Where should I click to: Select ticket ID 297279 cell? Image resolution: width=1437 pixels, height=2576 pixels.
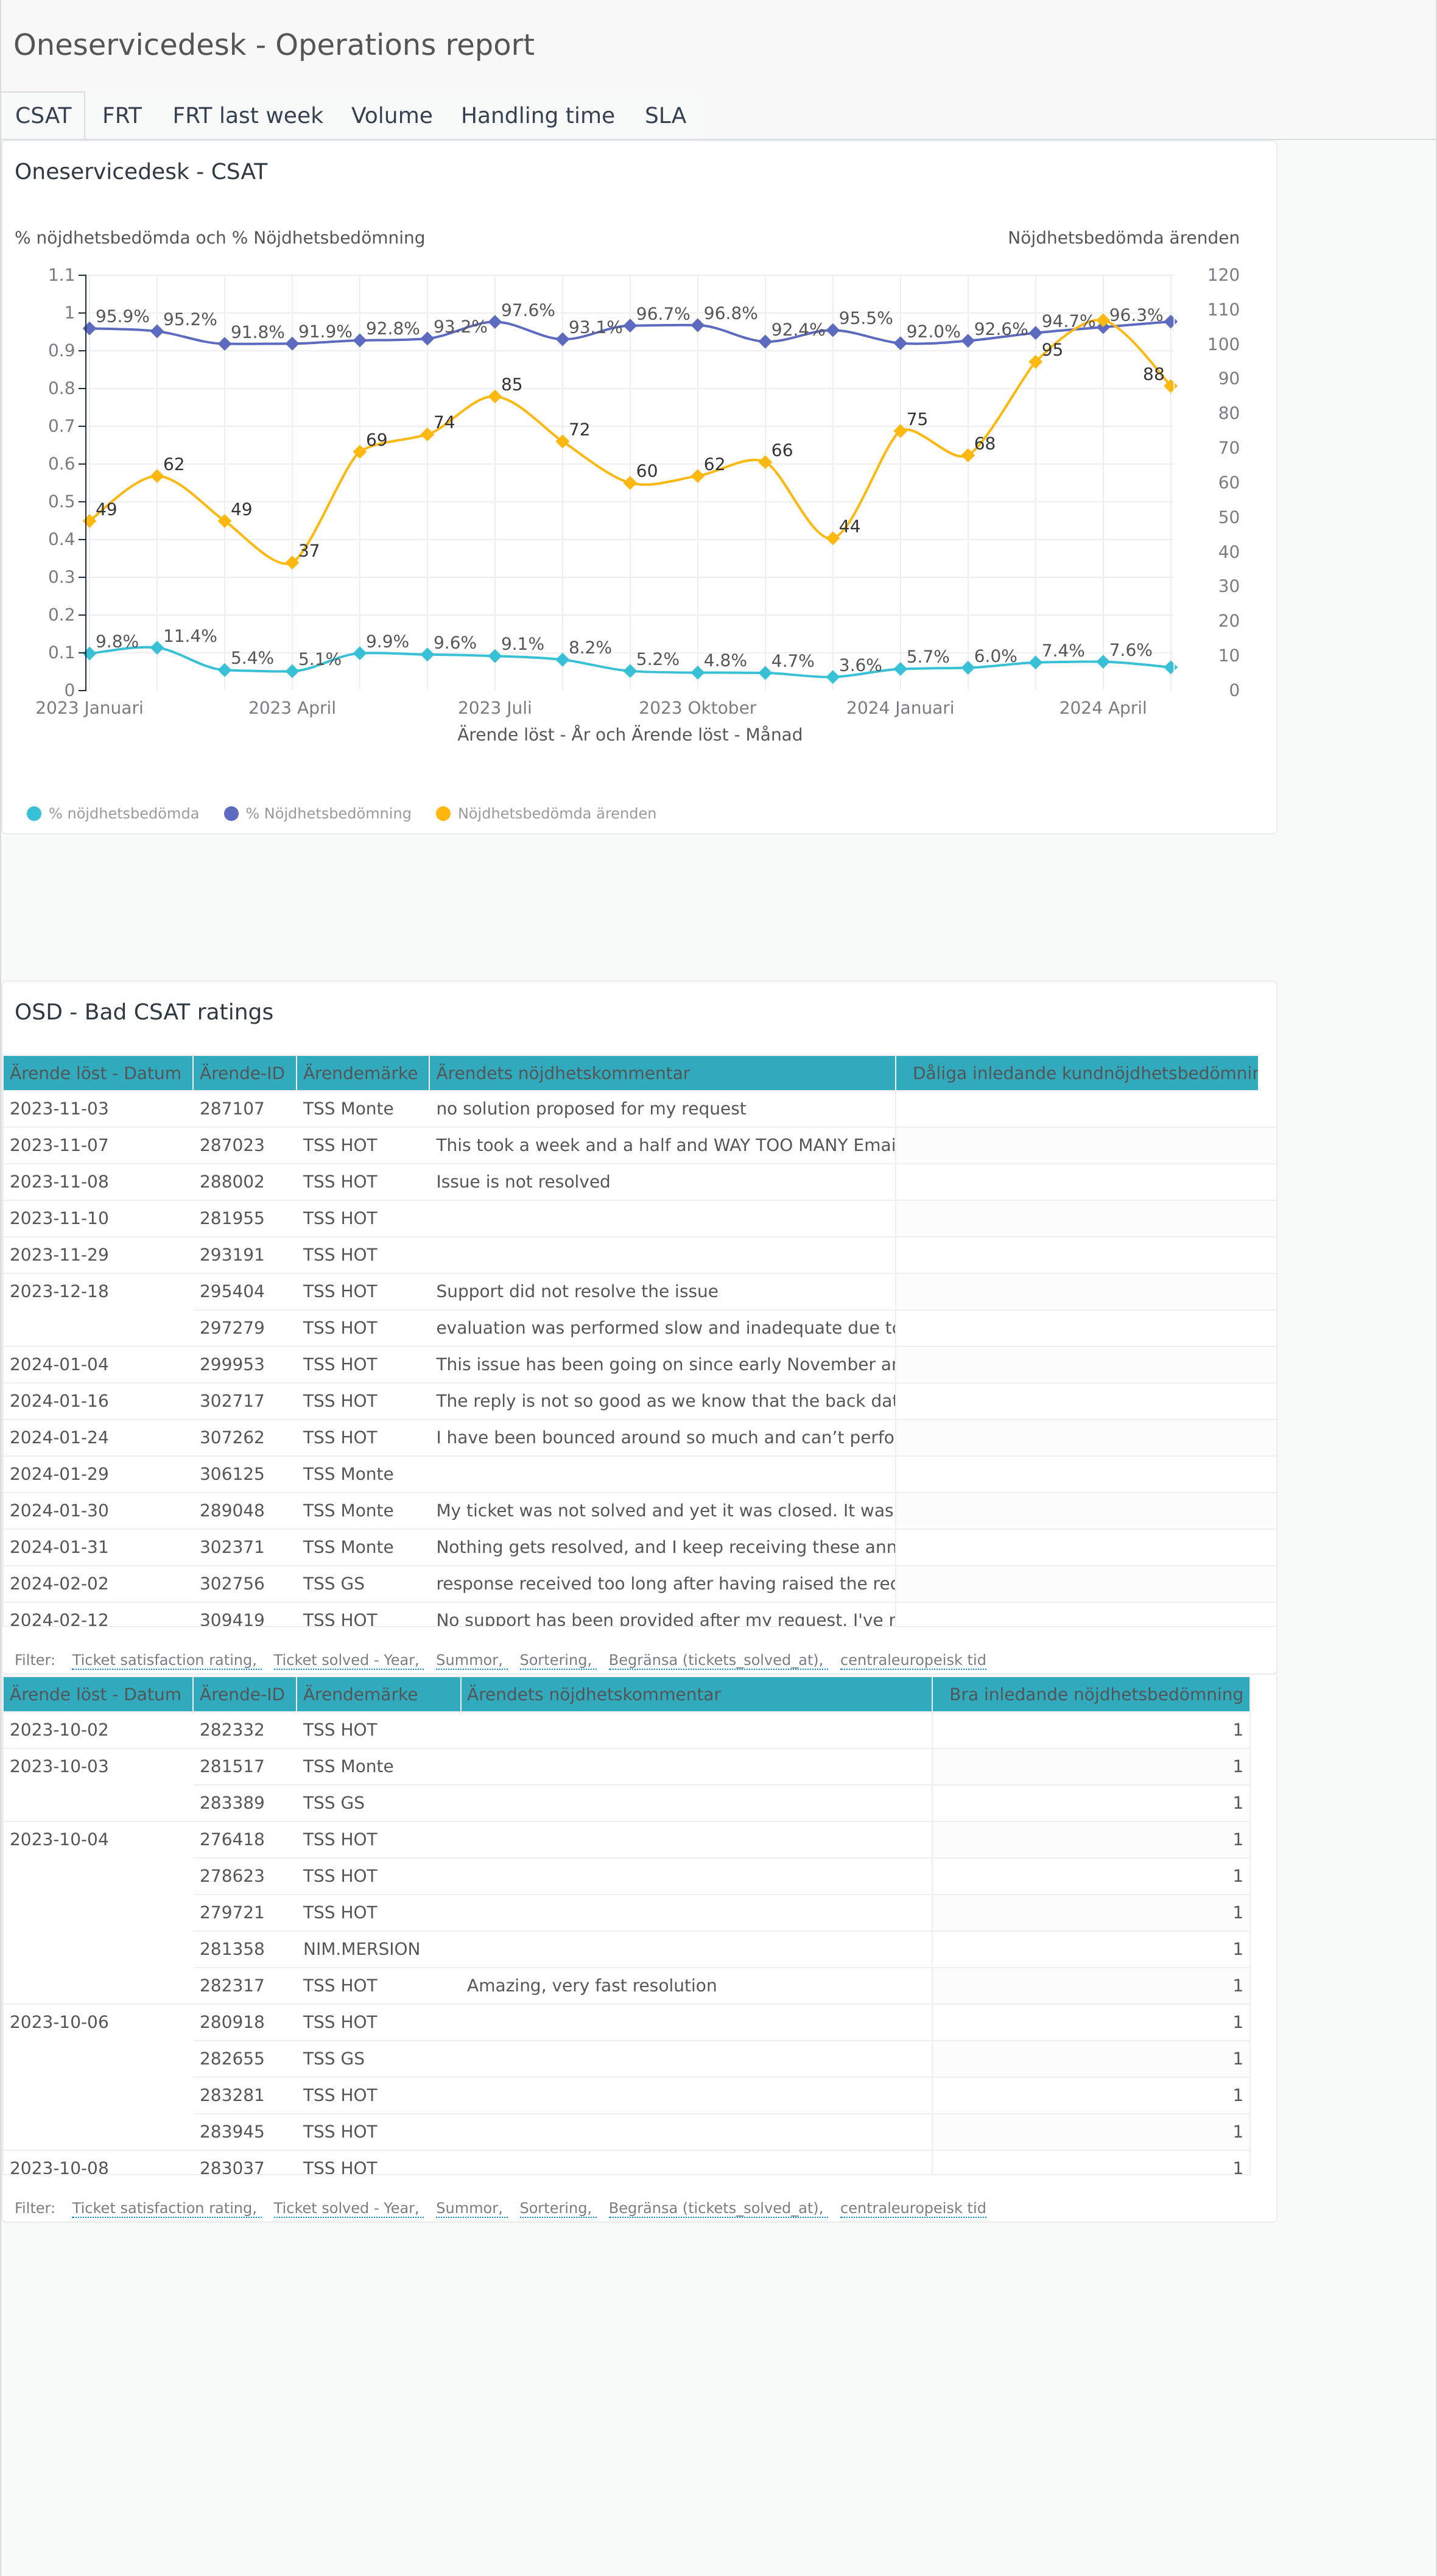point(244,1328)
